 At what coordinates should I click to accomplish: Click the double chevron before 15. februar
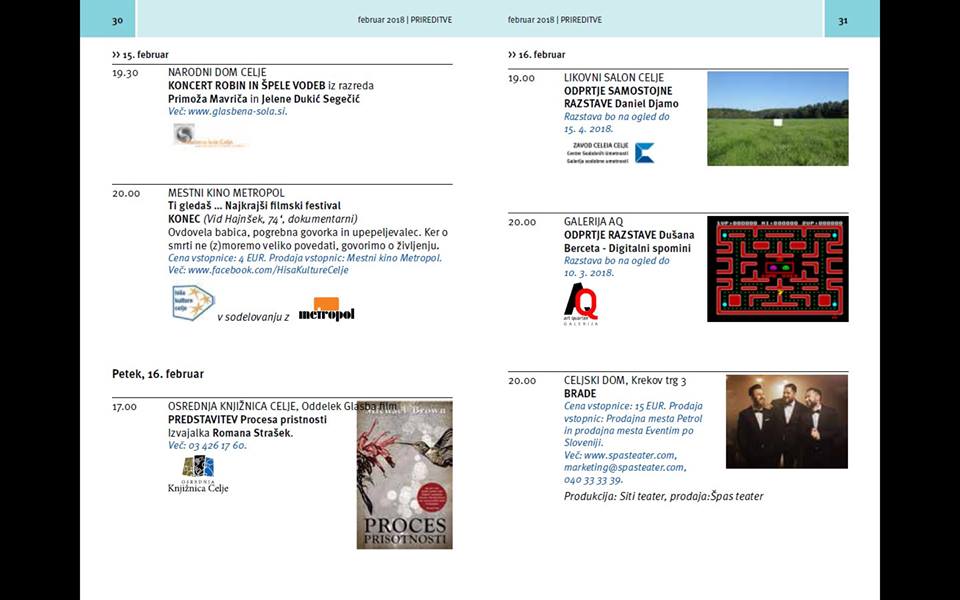(116, 54)
